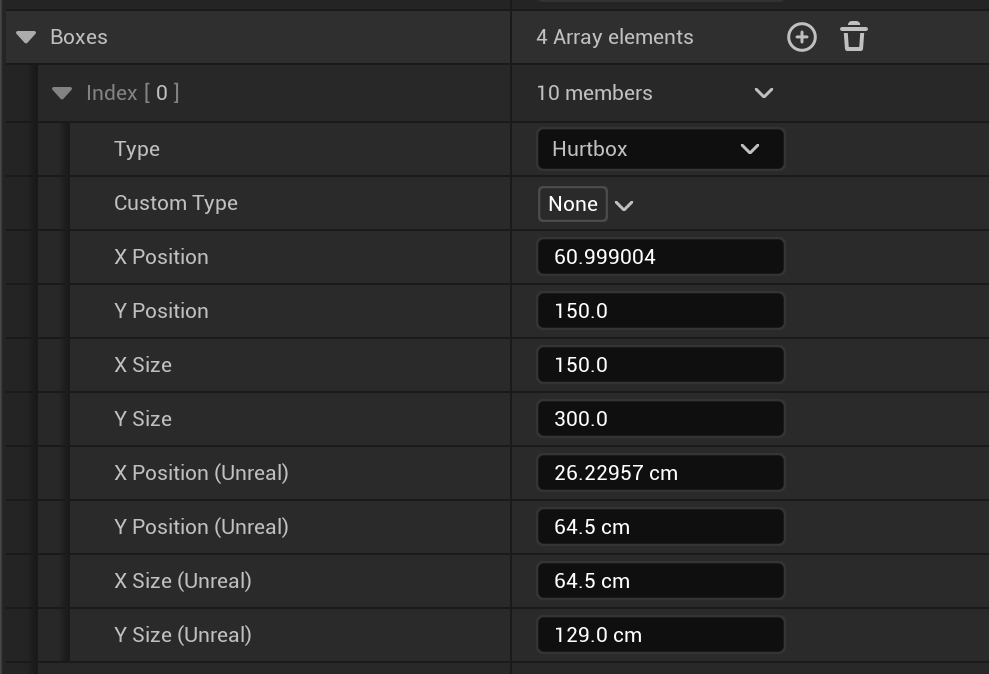Select the X Position value field
This screenshot has width=989, height=674.
point(660,256)
